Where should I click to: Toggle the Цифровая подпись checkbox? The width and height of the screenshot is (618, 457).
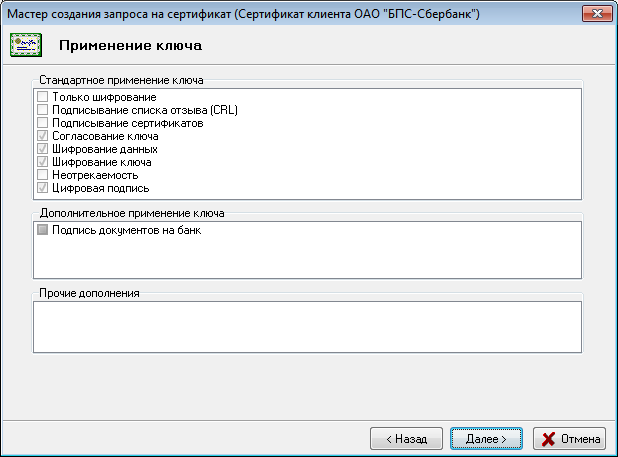[42, 188]
